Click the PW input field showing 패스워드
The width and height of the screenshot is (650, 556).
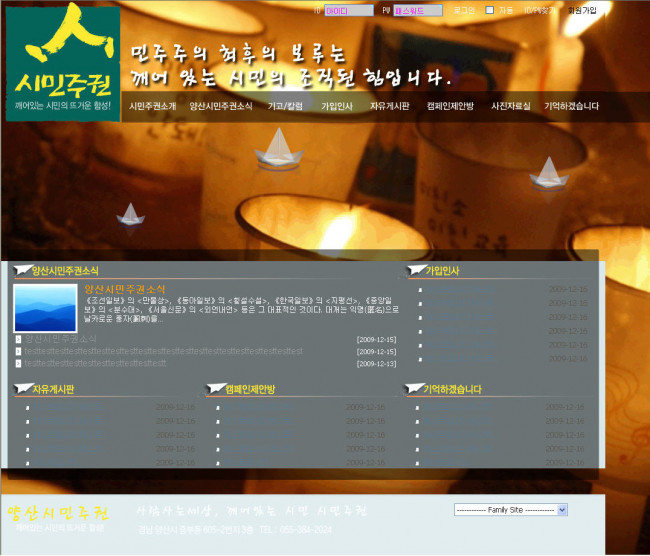click(x=418, y=10)
